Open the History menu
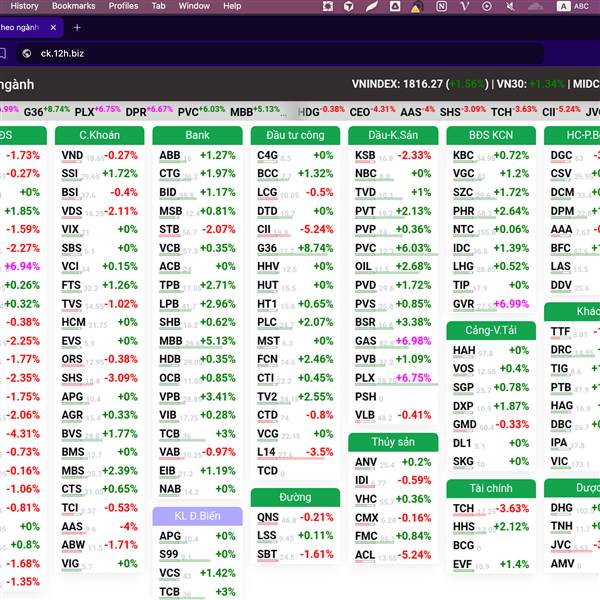This screenshot has width=600, height=600. pos(24,6)
